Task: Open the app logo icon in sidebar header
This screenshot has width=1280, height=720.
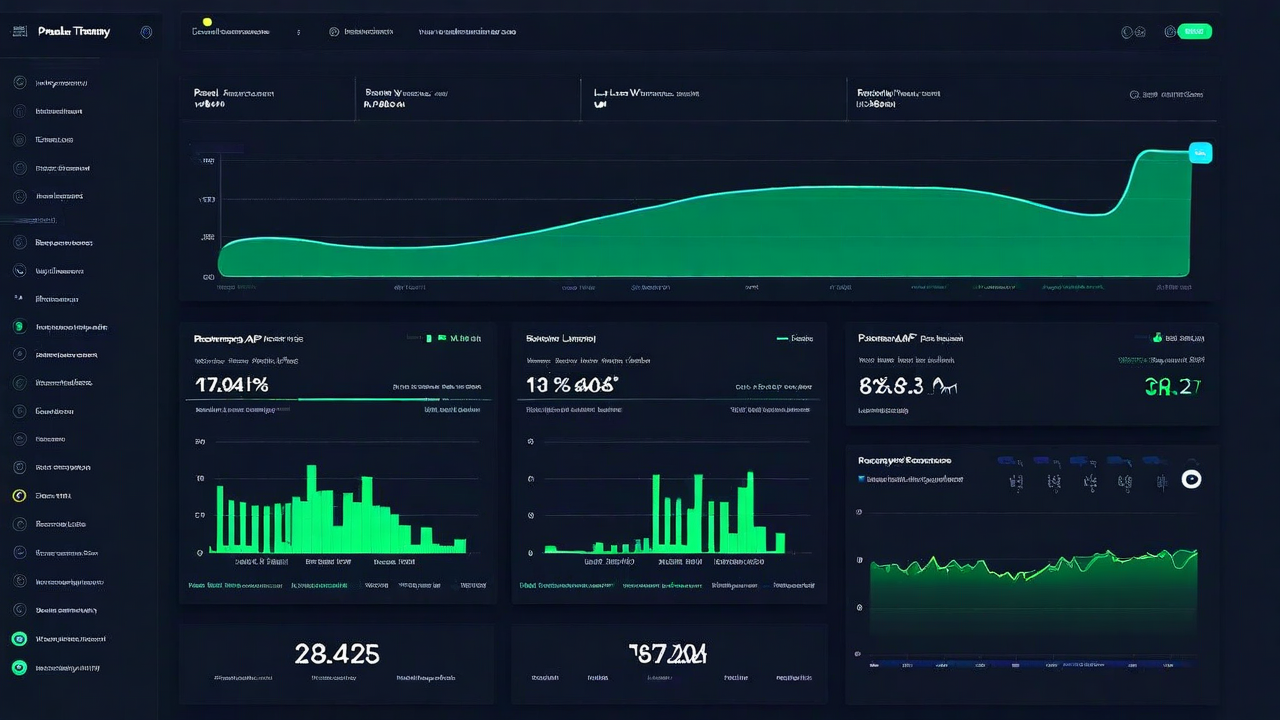Action: 20,31
